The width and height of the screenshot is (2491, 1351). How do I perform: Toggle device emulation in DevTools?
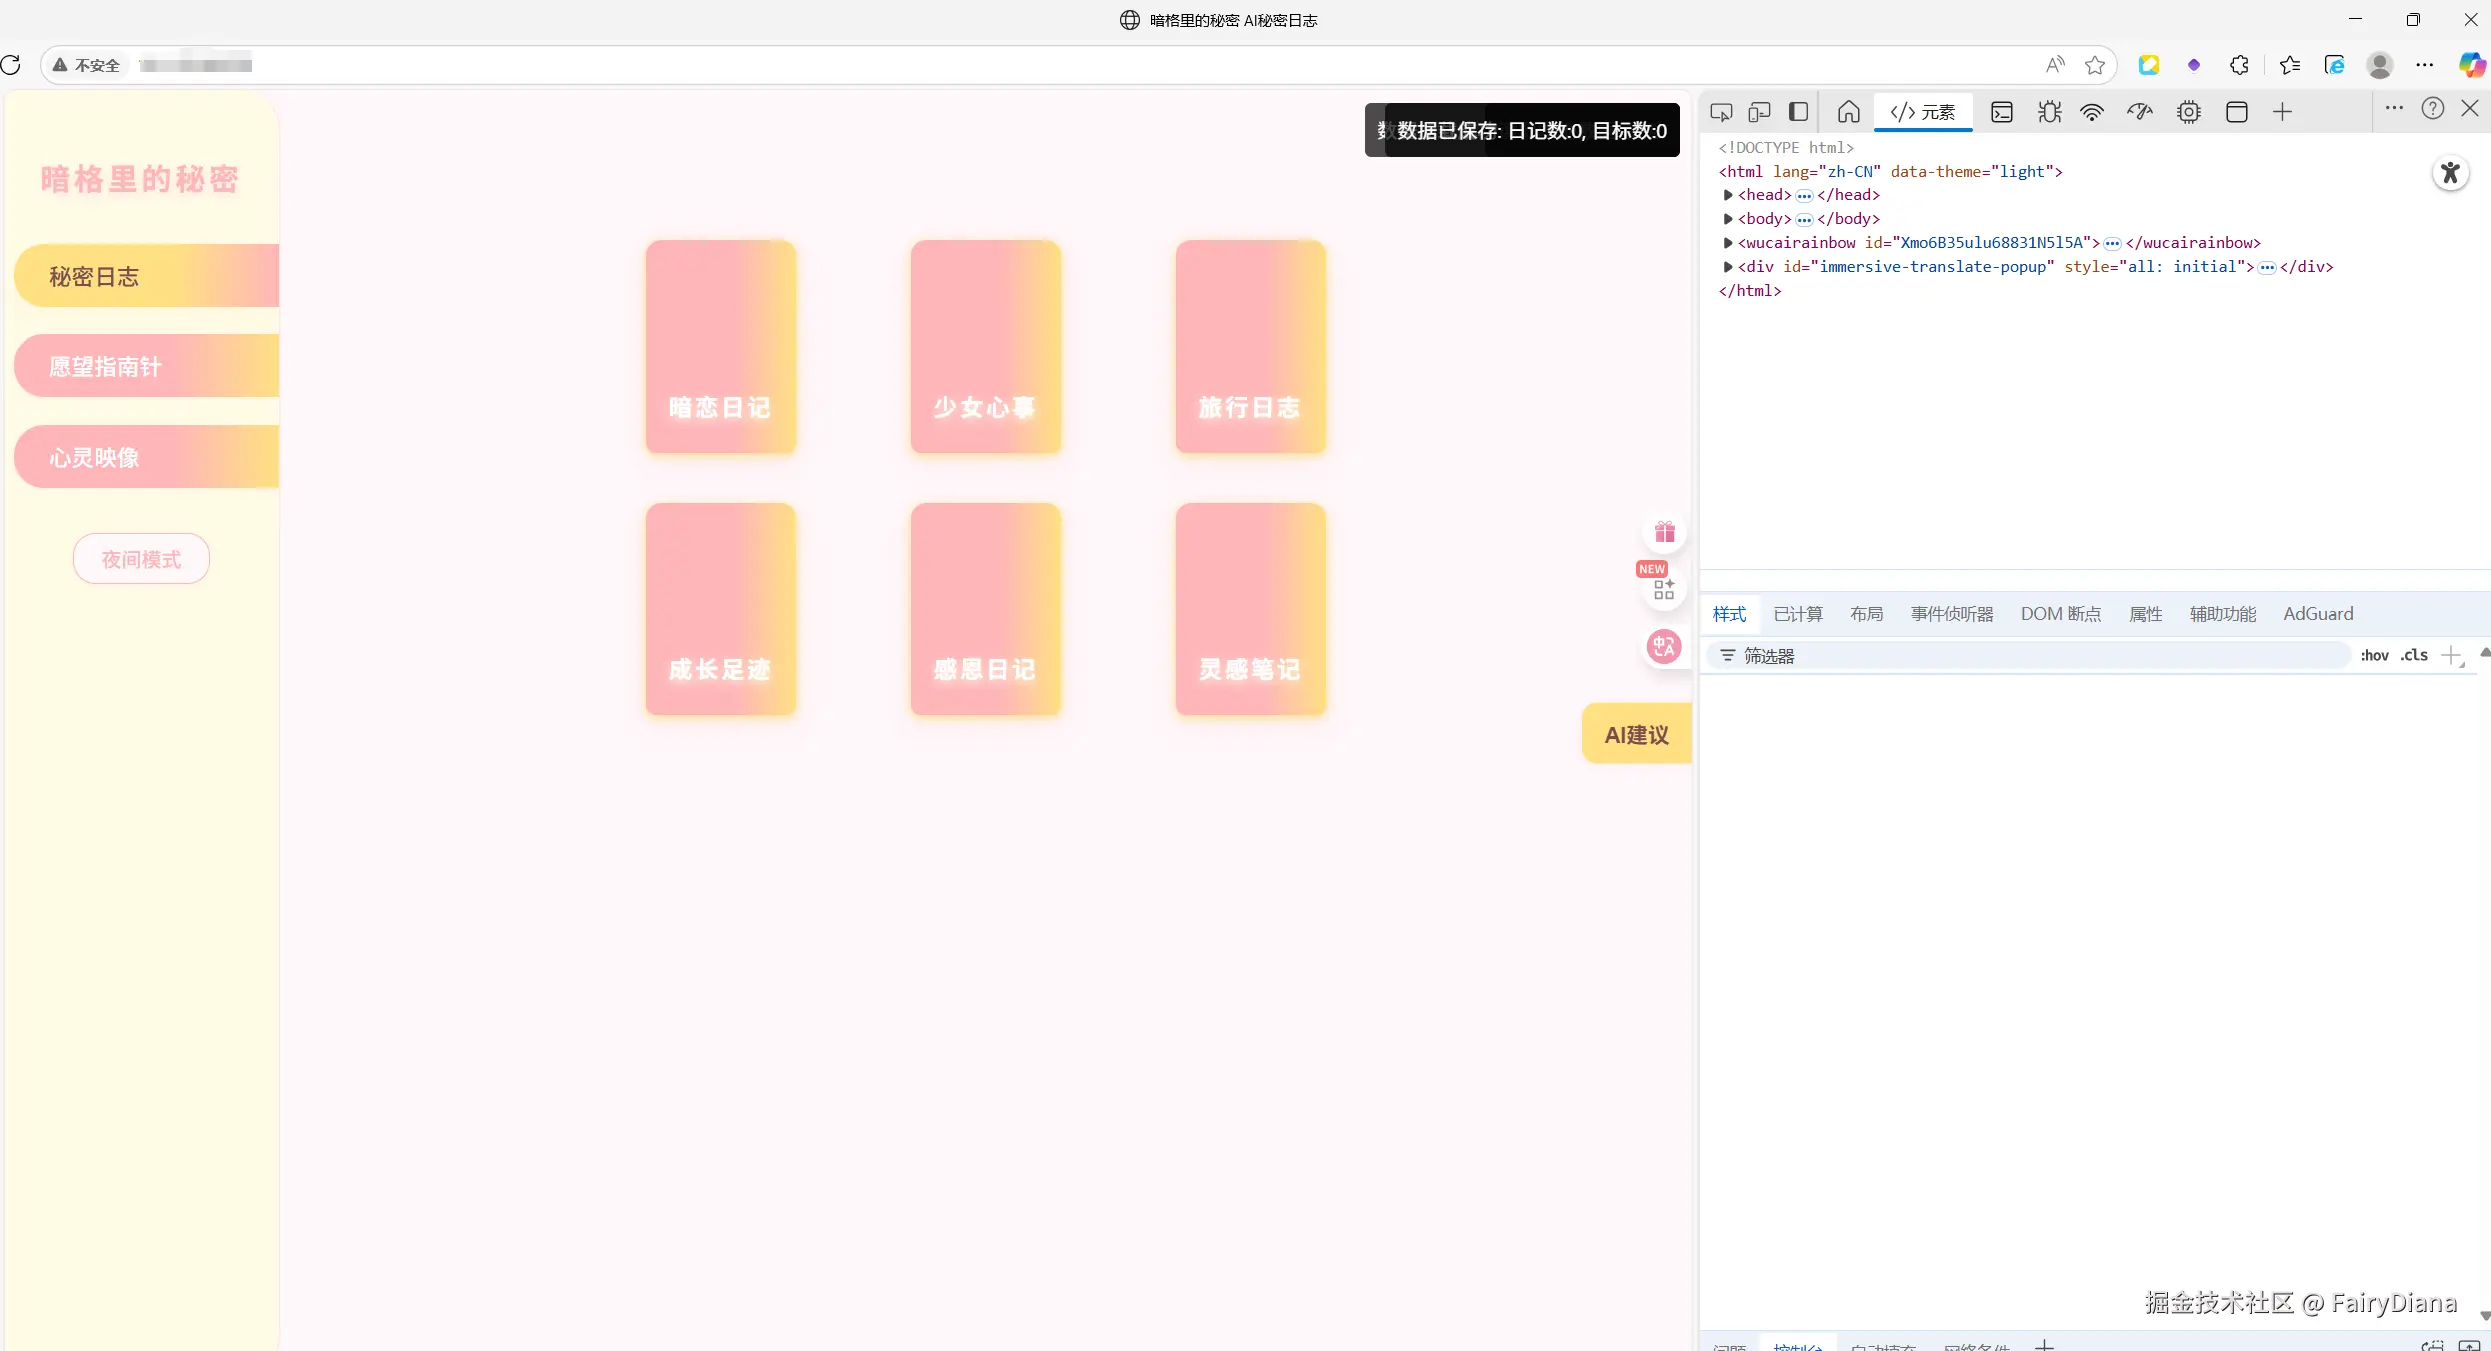pyautogui.click(x=1759, y=112)
